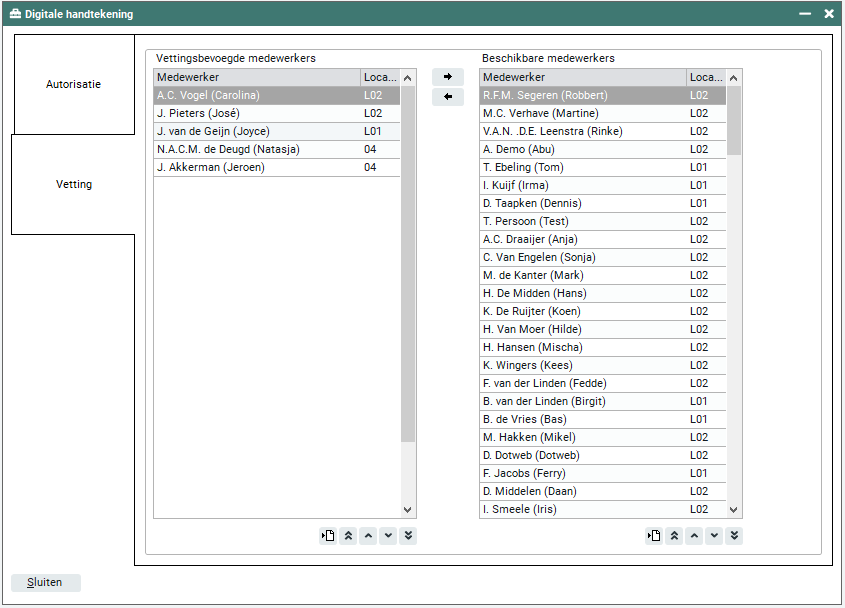Switch to the Vetting tab
Image resolution: width=845 pixels, height=608 pixels.
click(x=73, y=185)
